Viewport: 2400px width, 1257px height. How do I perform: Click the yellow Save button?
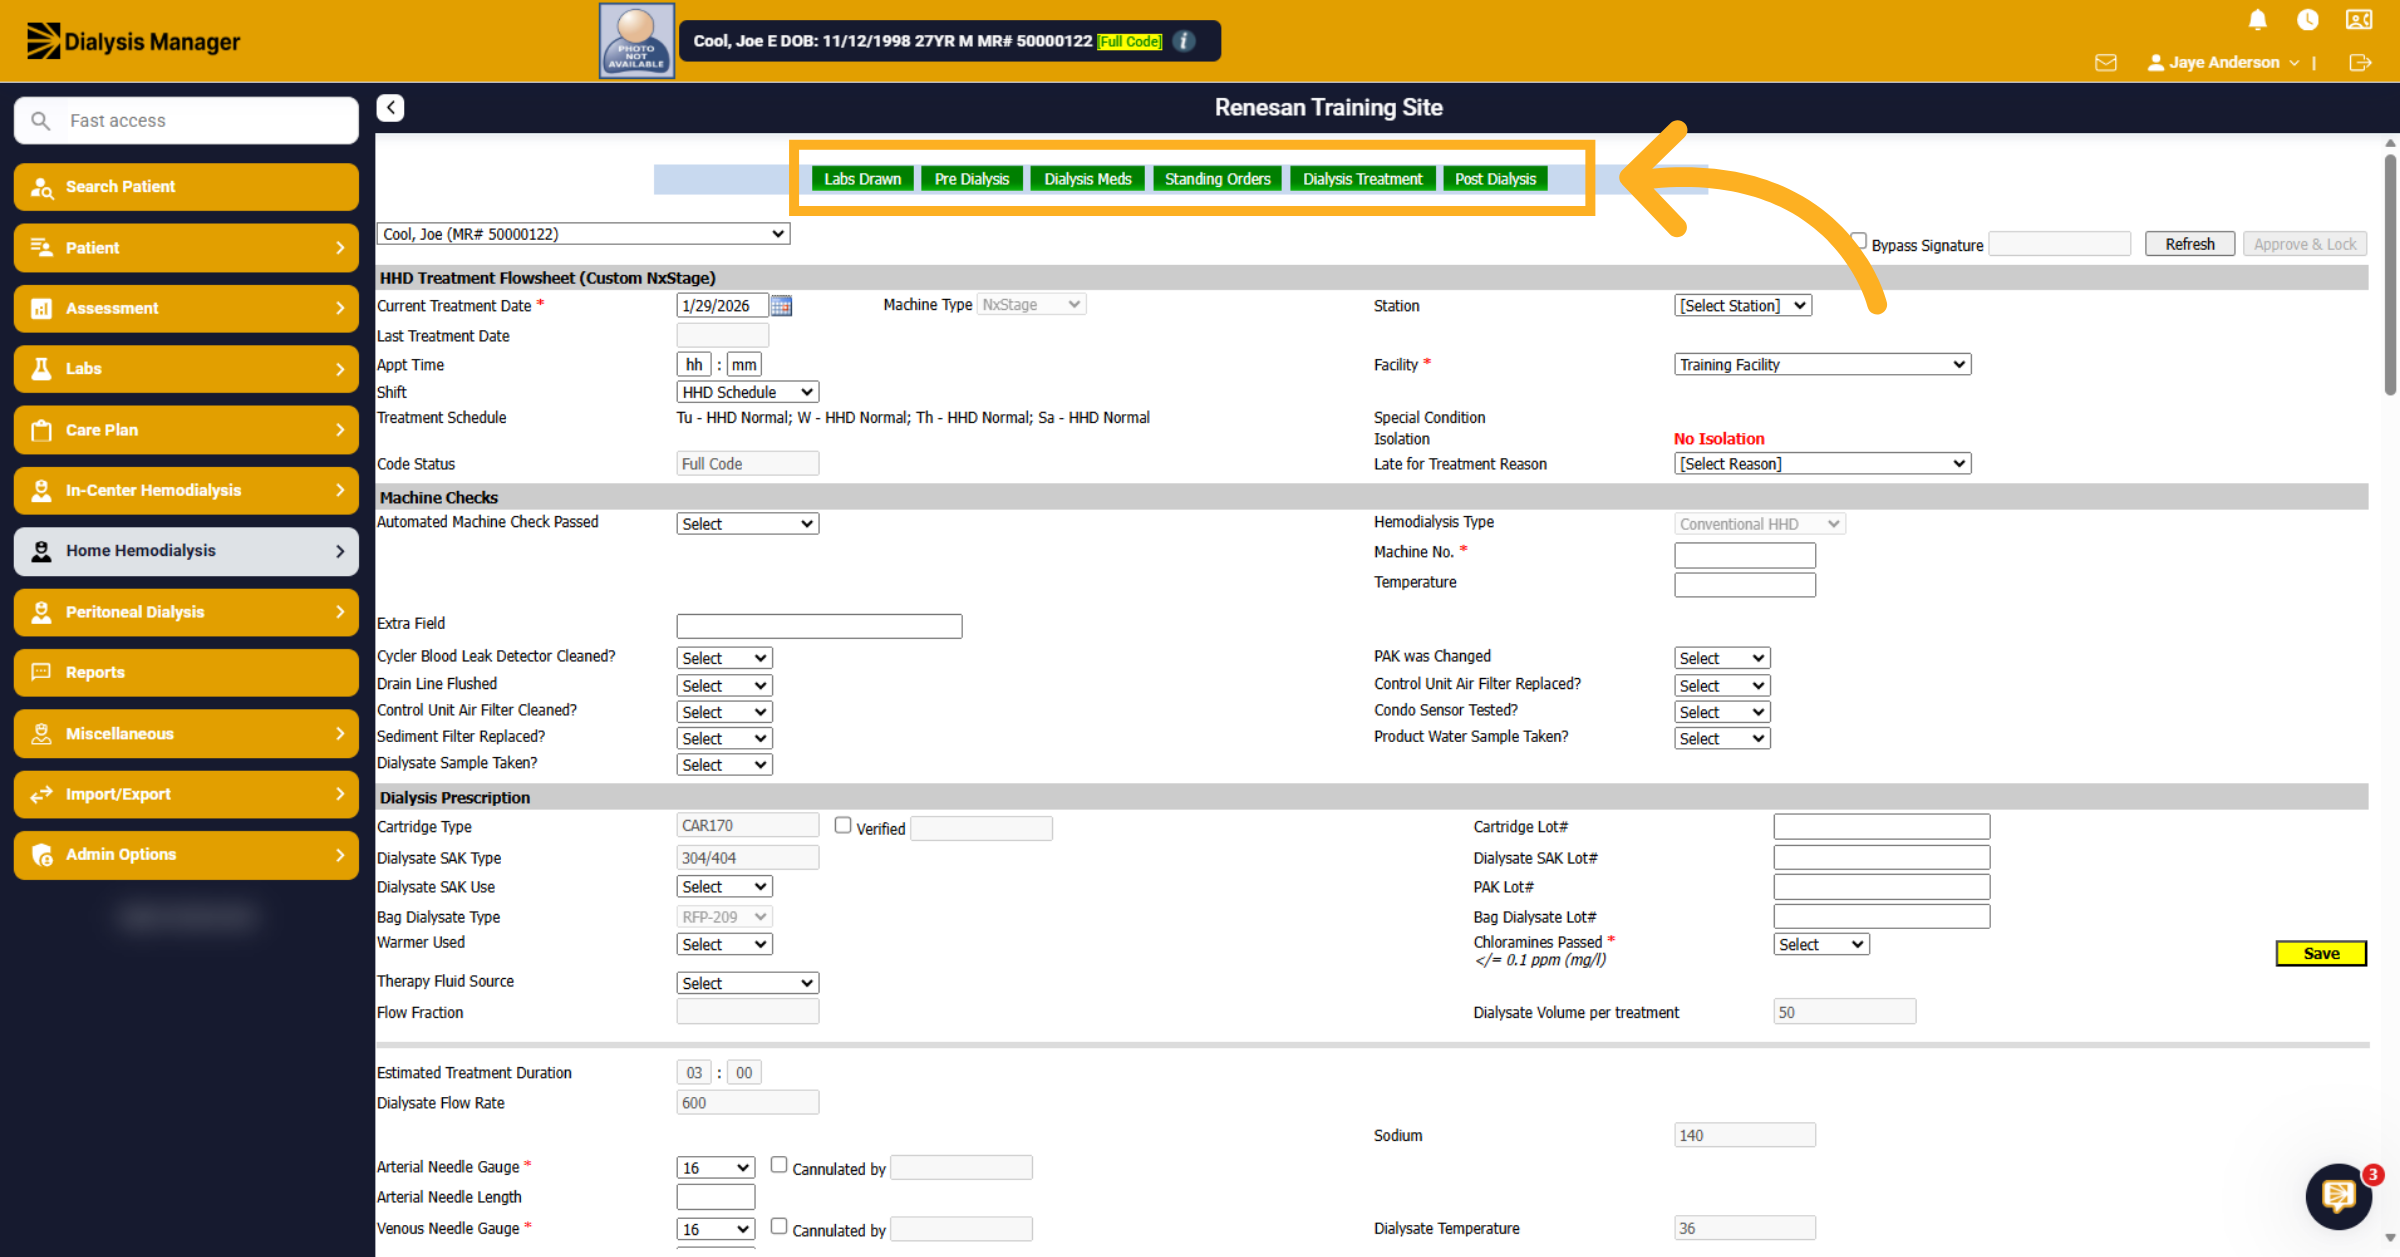click(x=2321, y=953)
